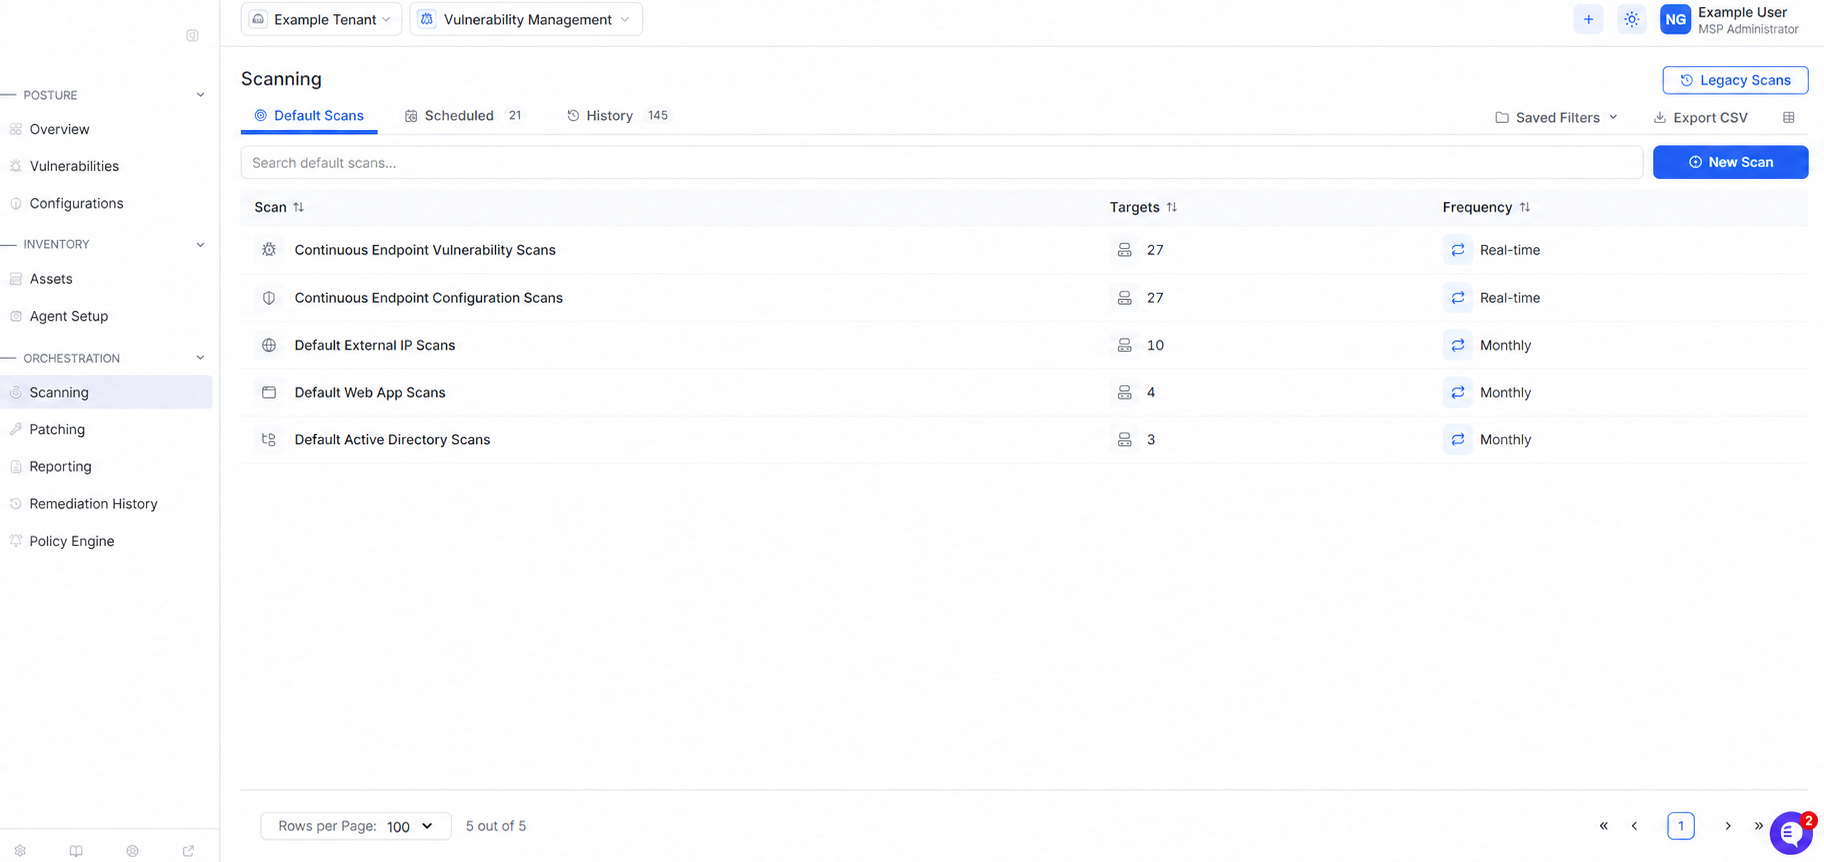This screenshot has height=862, width=1824.
Task: Click the settings gear in sidebar footer
Action: coord(20,851)
